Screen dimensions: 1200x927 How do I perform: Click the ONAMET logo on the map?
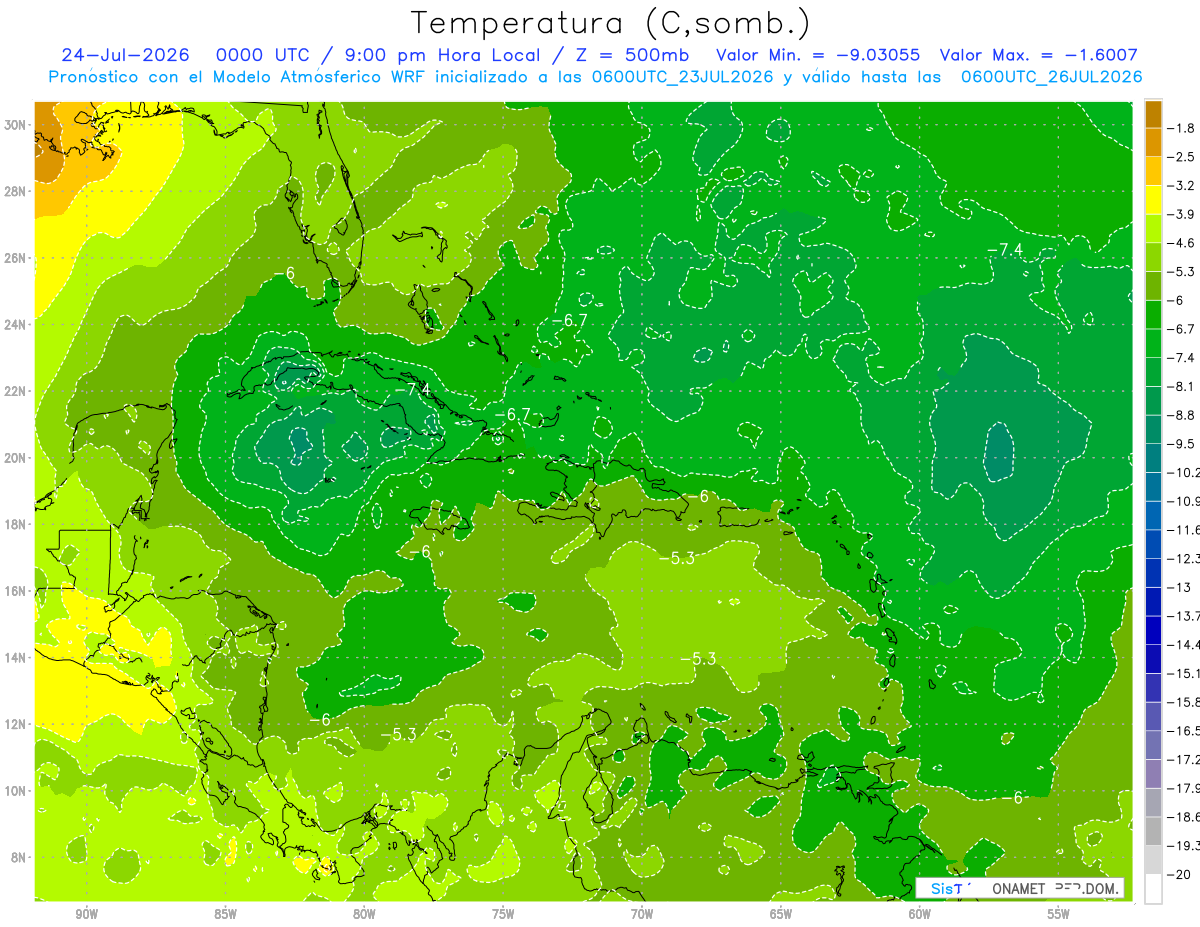pyautogui.click(x=1020, y=888)
